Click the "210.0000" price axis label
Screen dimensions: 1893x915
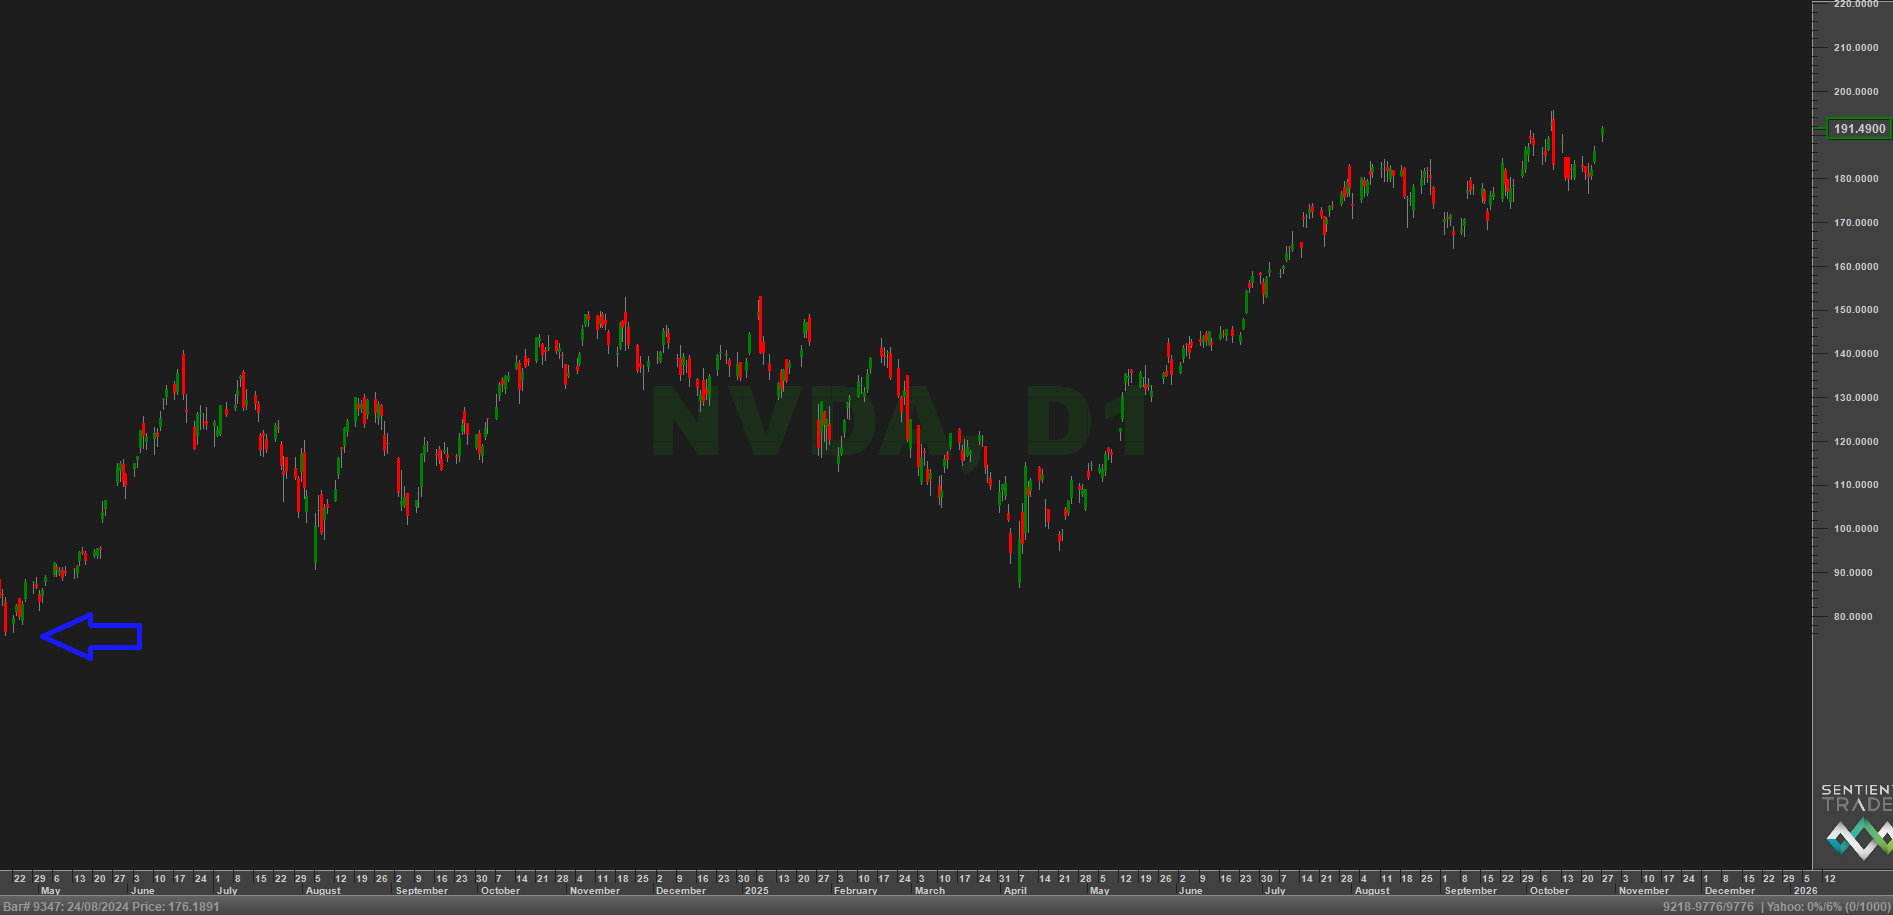(x=1855, y=48)
